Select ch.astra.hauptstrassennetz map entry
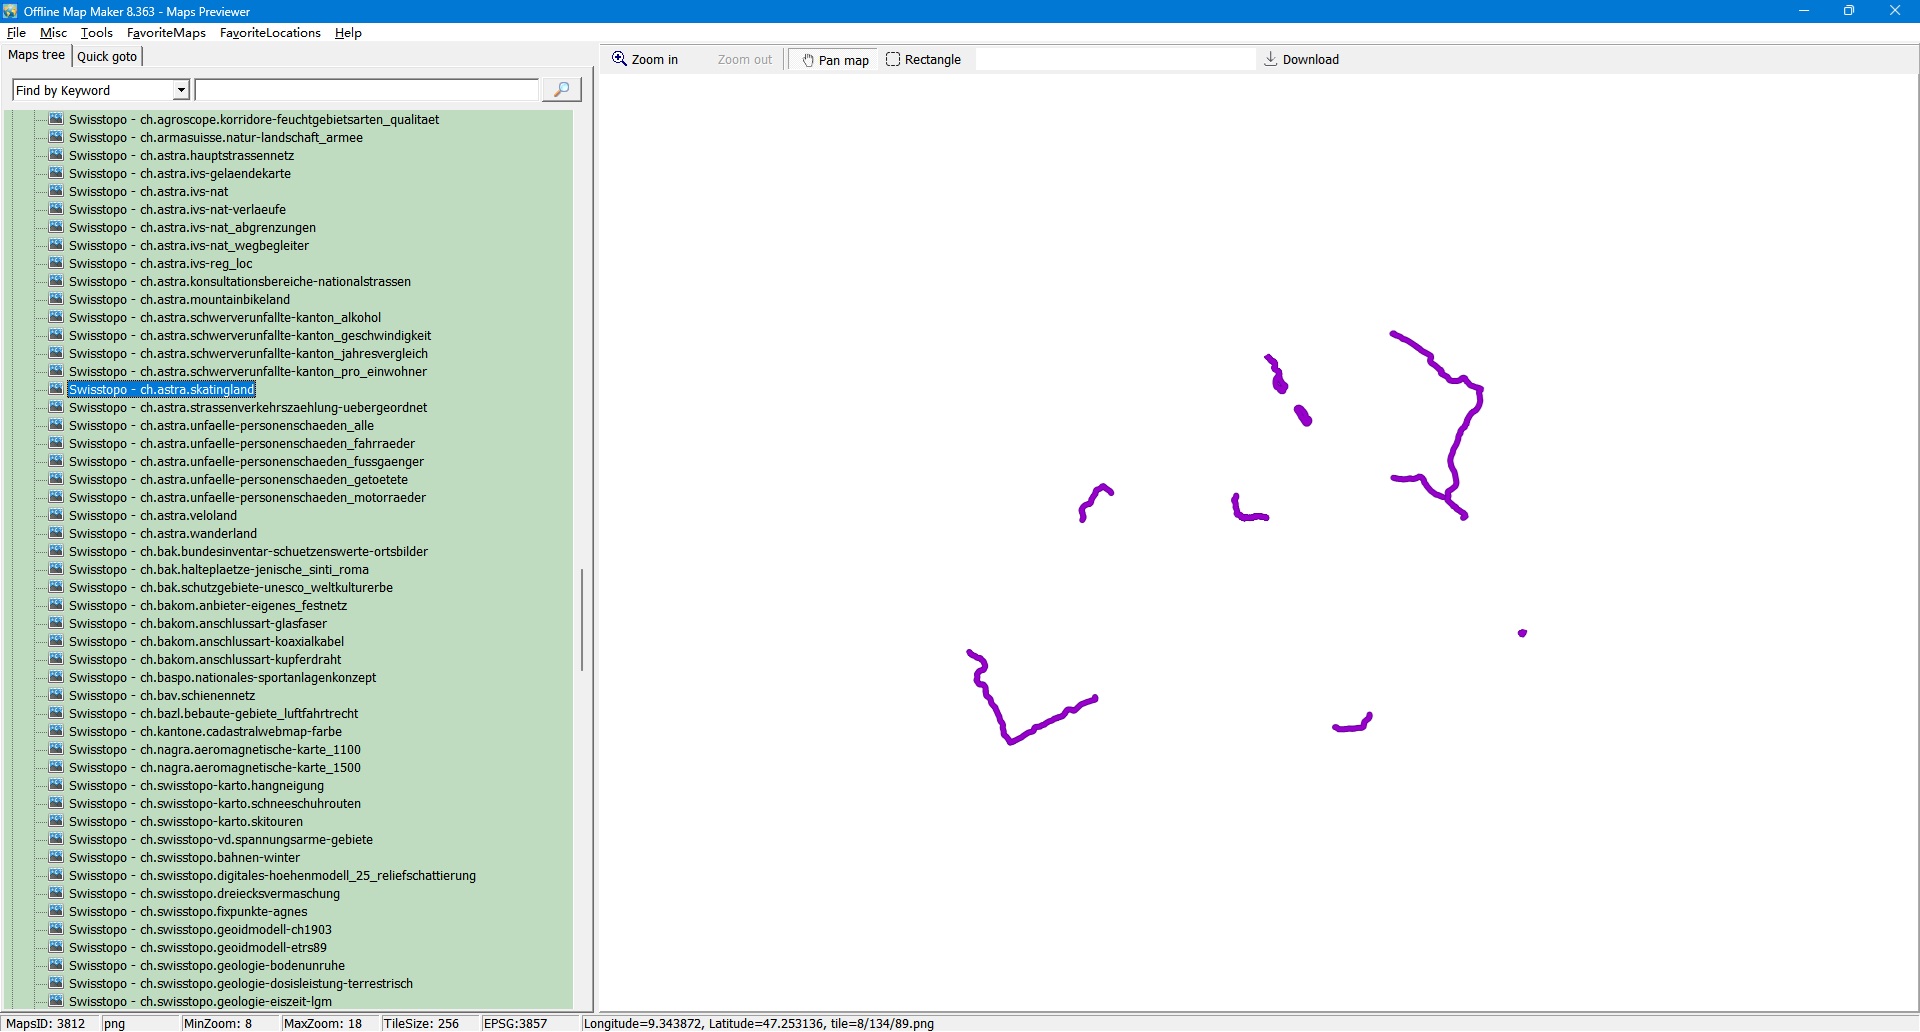Screen dimensions: 1920x1032 [181, 156]
